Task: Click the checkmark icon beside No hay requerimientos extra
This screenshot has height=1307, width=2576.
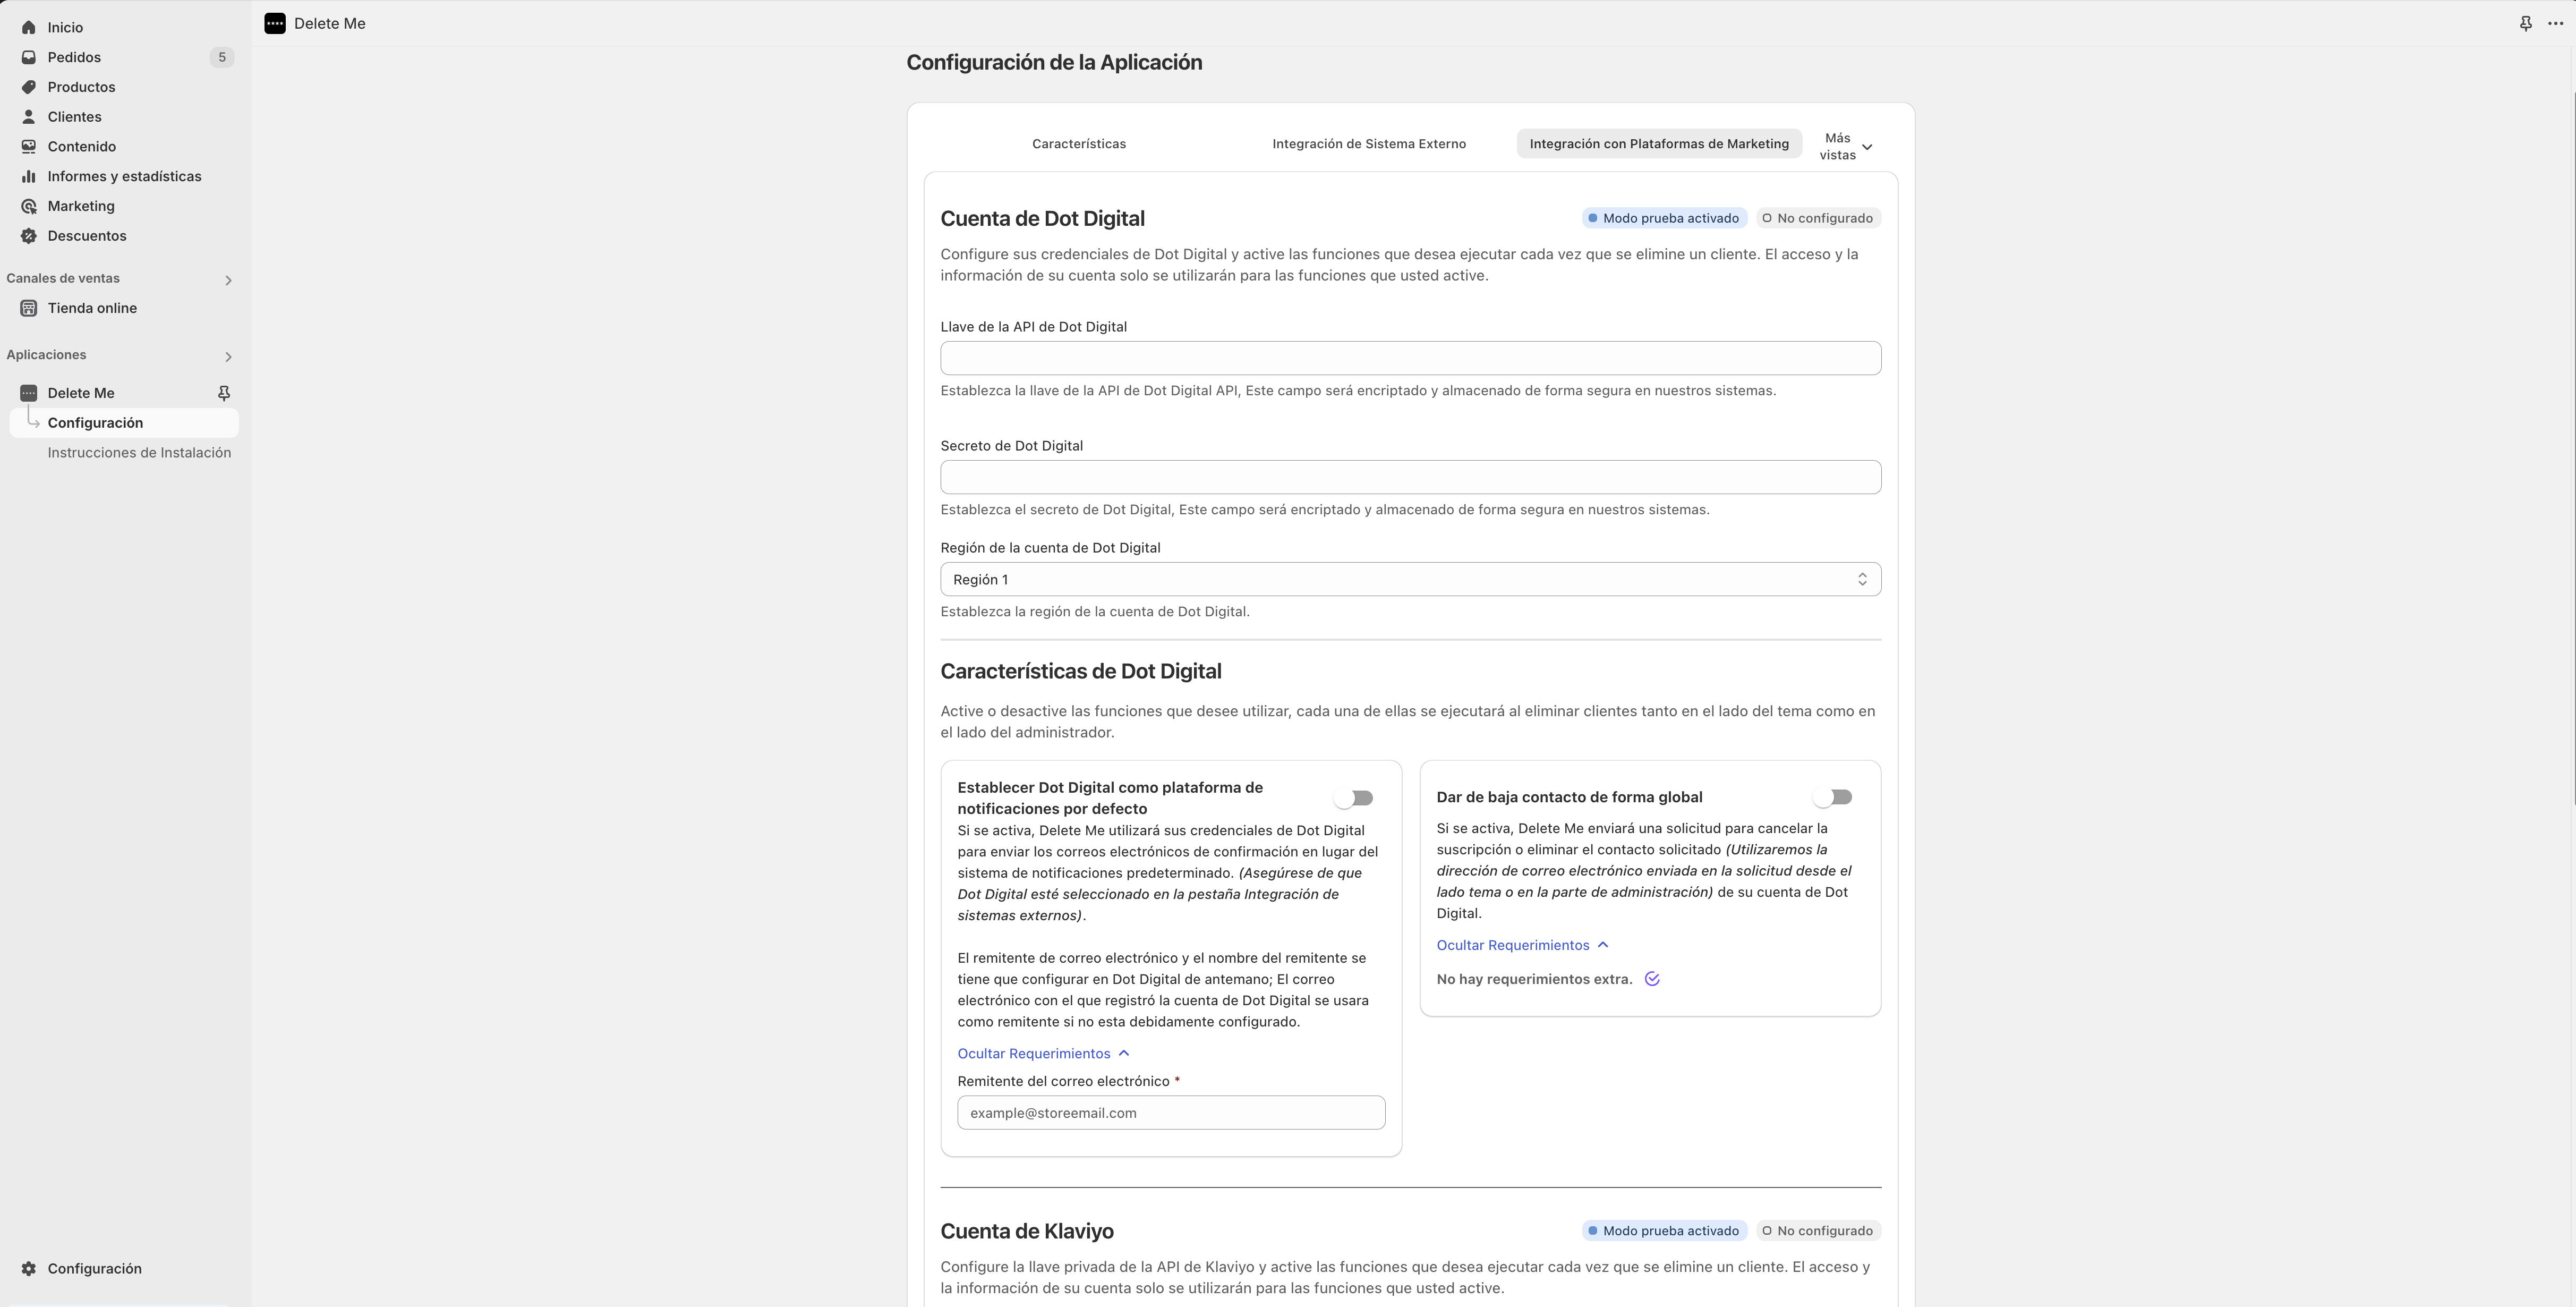Action: tap(1652, 979)
